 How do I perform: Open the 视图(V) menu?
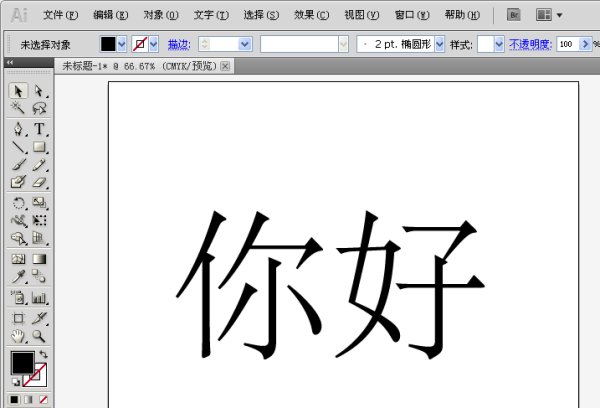(362, 15)
